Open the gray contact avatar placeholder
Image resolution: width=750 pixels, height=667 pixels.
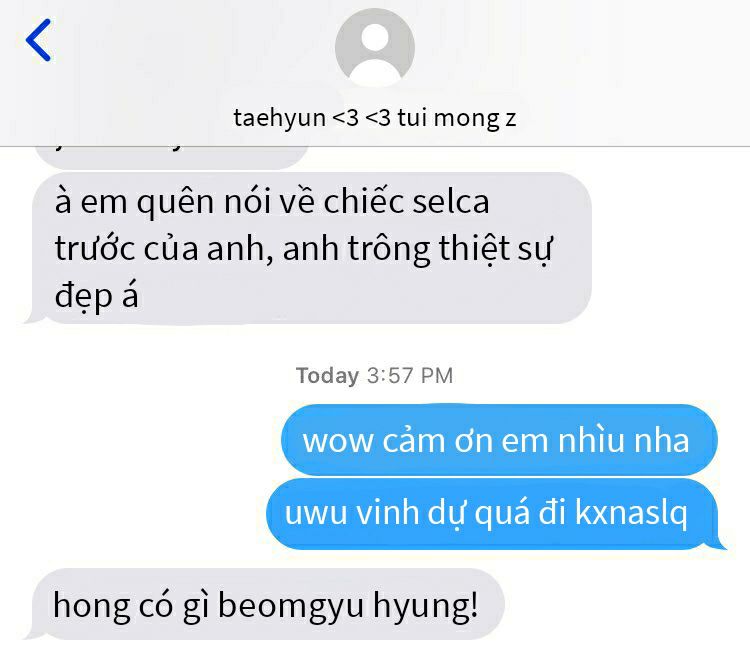pos(375,48)
